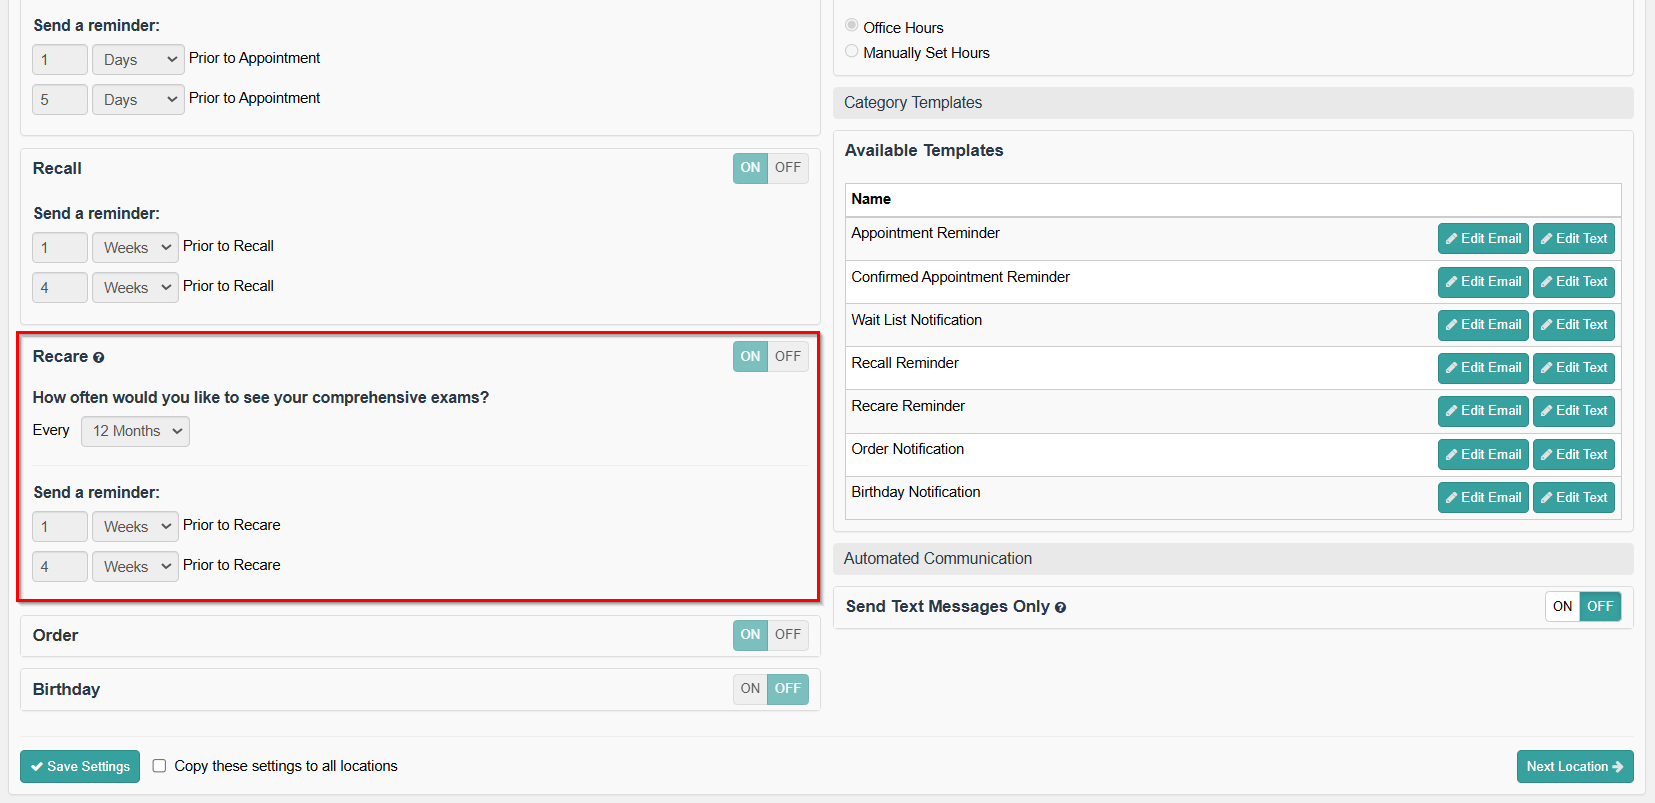Image resolution: width=1655 pixels, height=803 pixels.
Task: Edit email template for Appointment Reminder
Action: click(1482, 239)
